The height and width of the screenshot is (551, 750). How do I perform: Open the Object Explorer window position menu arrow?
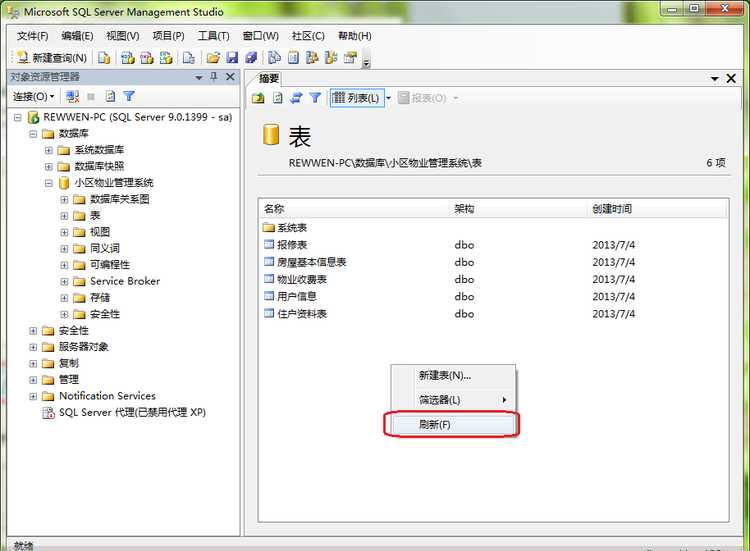tap(199, 77)
